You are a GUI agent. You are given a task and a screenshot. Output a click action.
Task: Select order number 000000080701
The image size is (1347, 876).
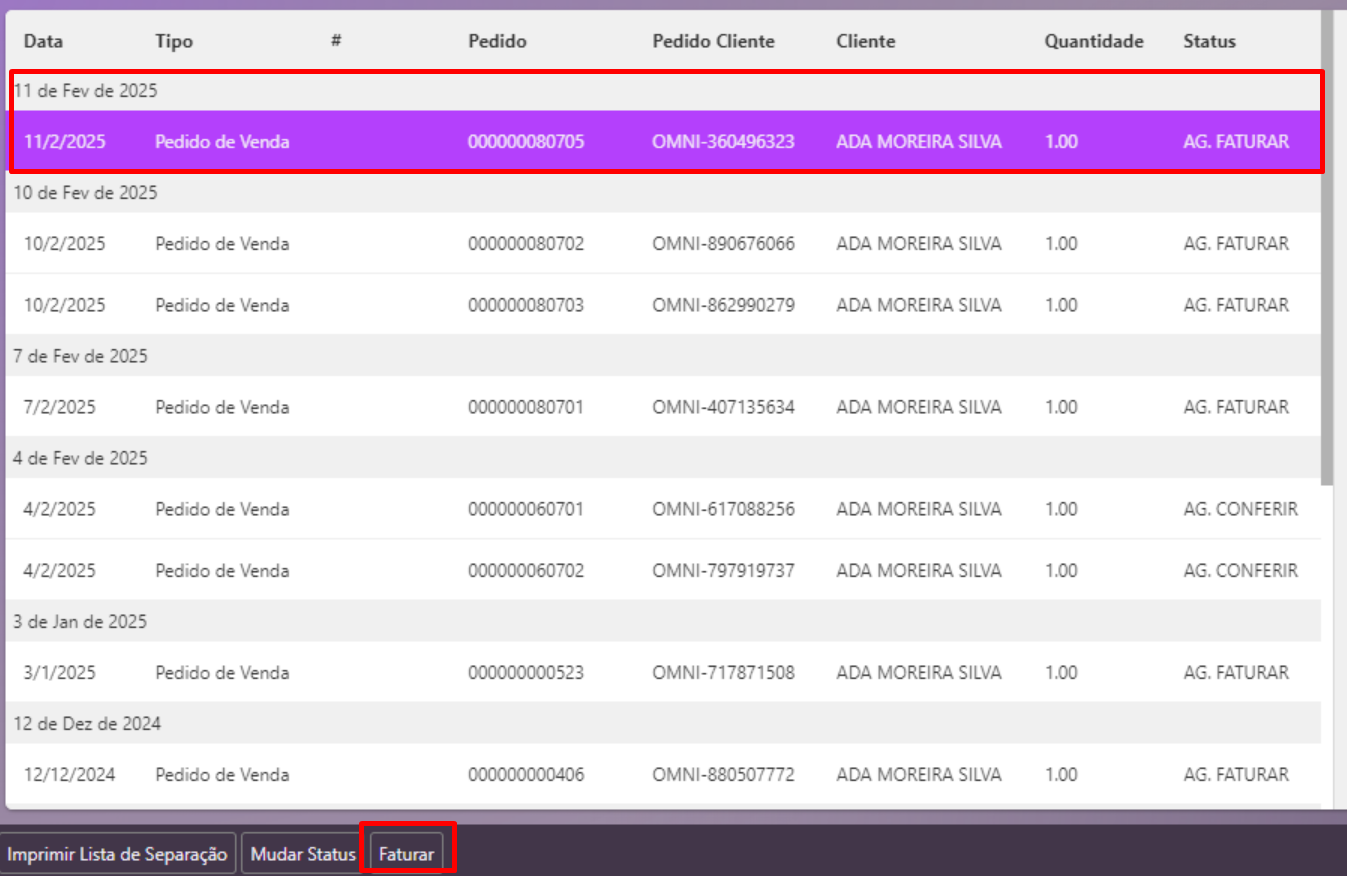coord(526,407)
